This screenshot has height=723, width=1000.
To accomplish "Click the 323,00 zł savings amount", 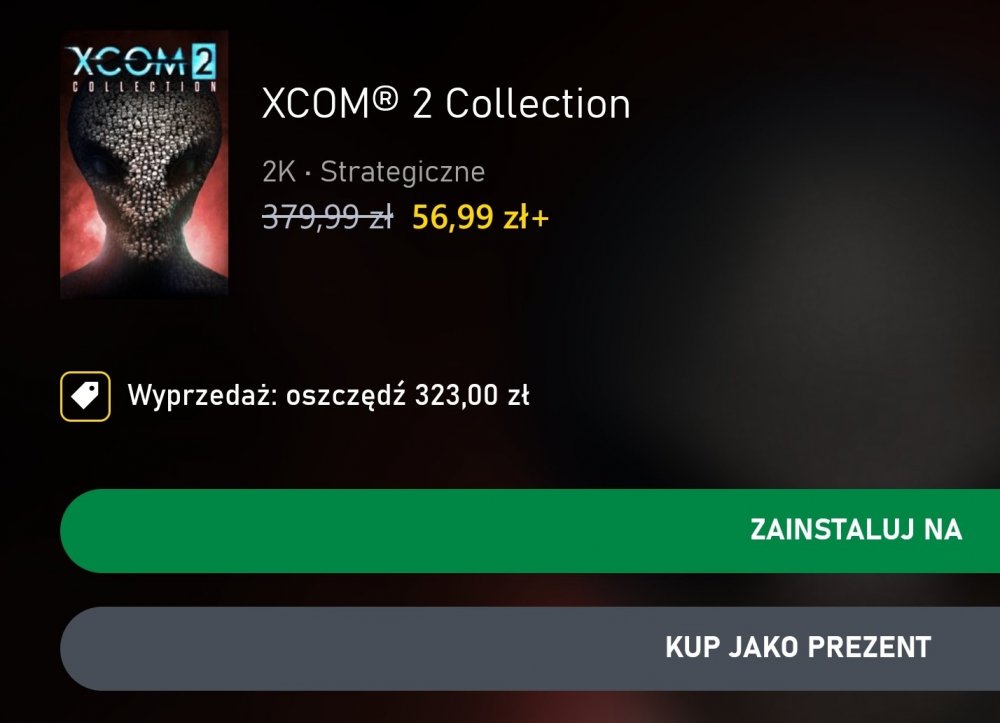I will (472, 395).
